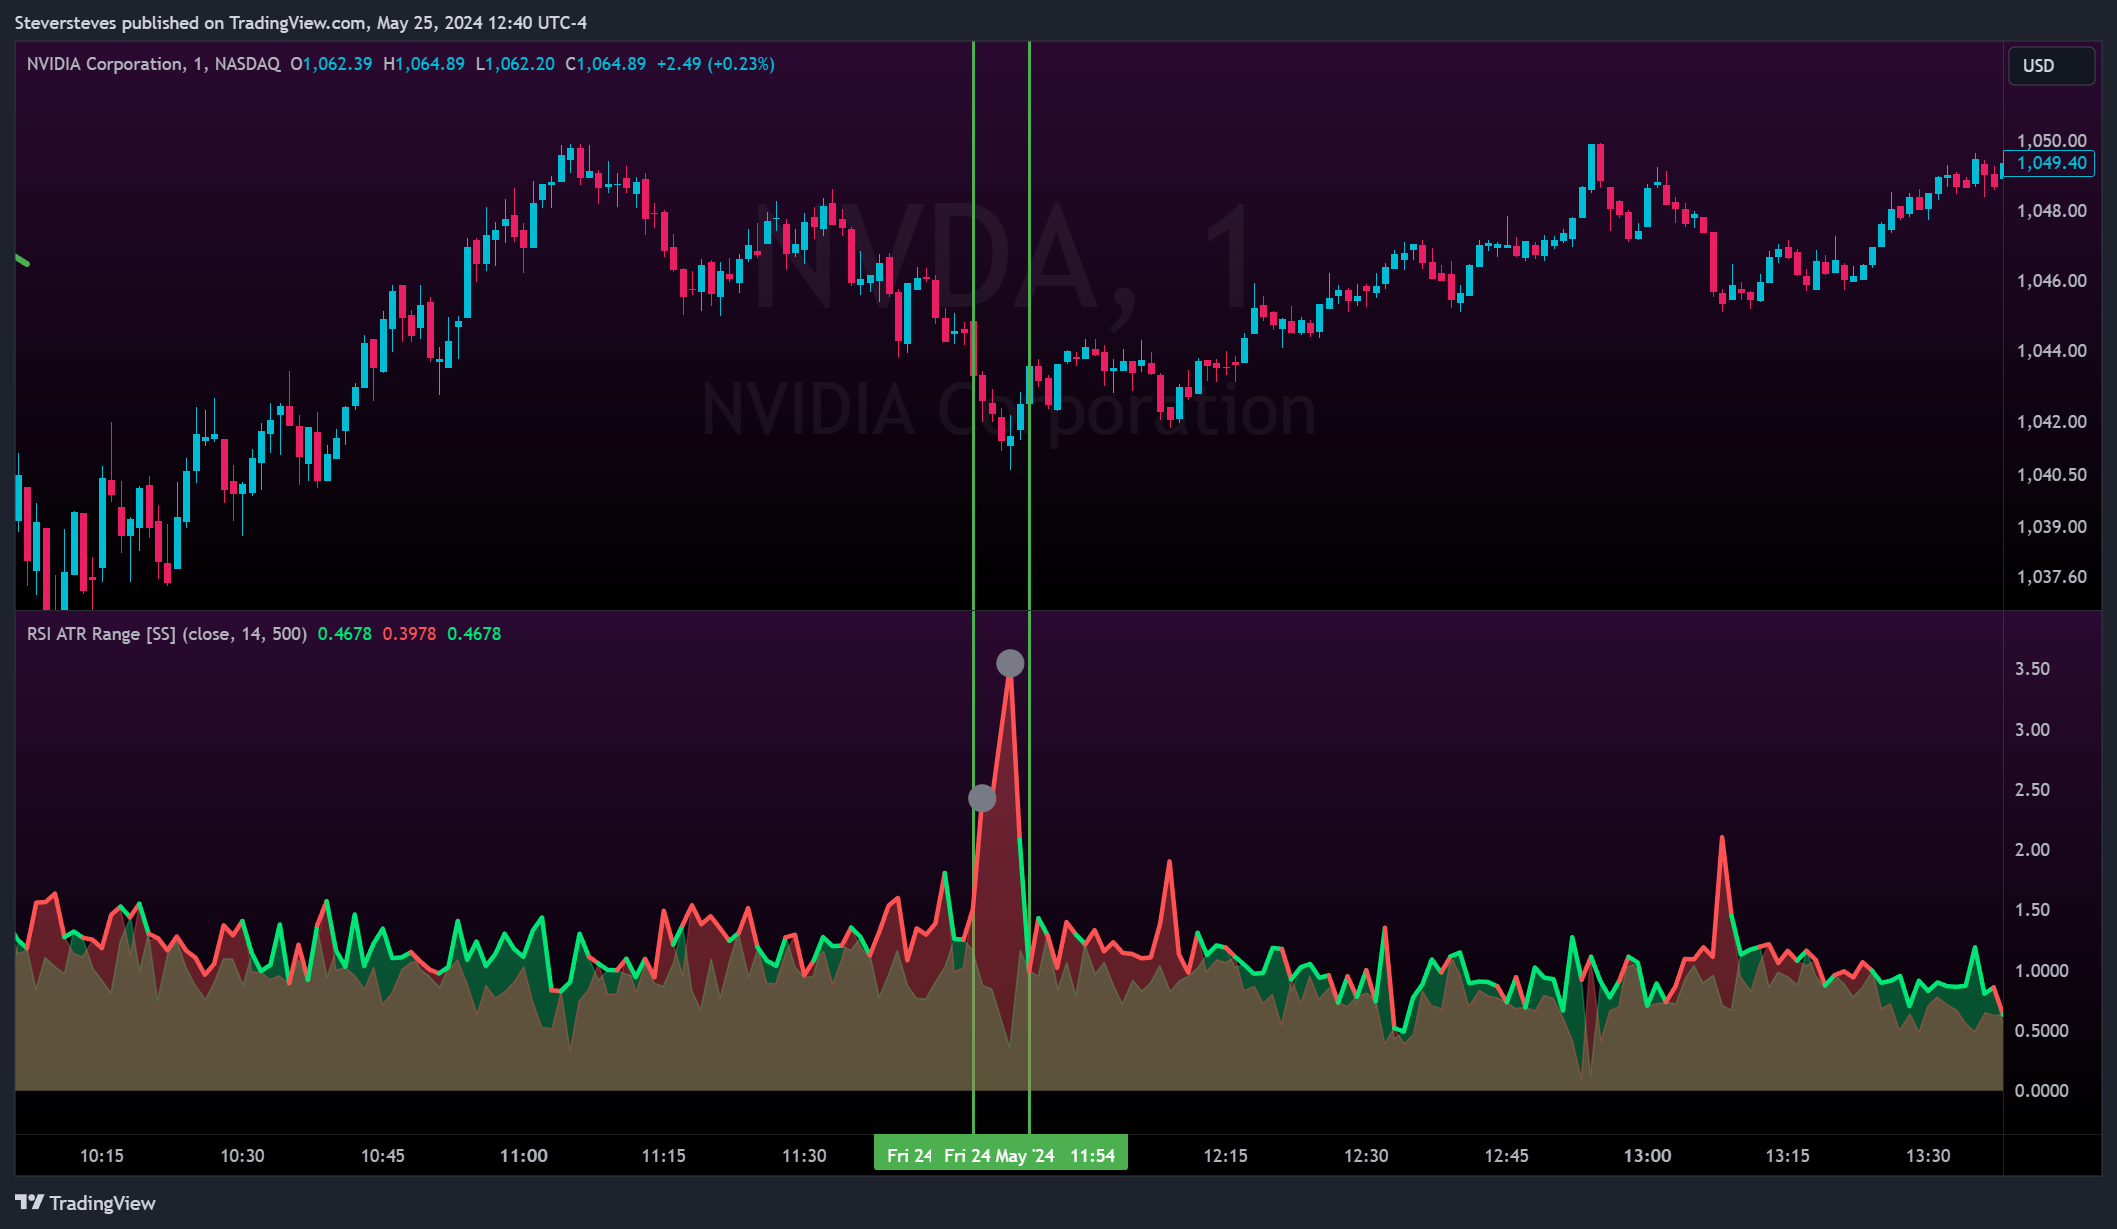Click the 3.00 indicator axis label
2117x1229 pixels.
point(2032,730)
